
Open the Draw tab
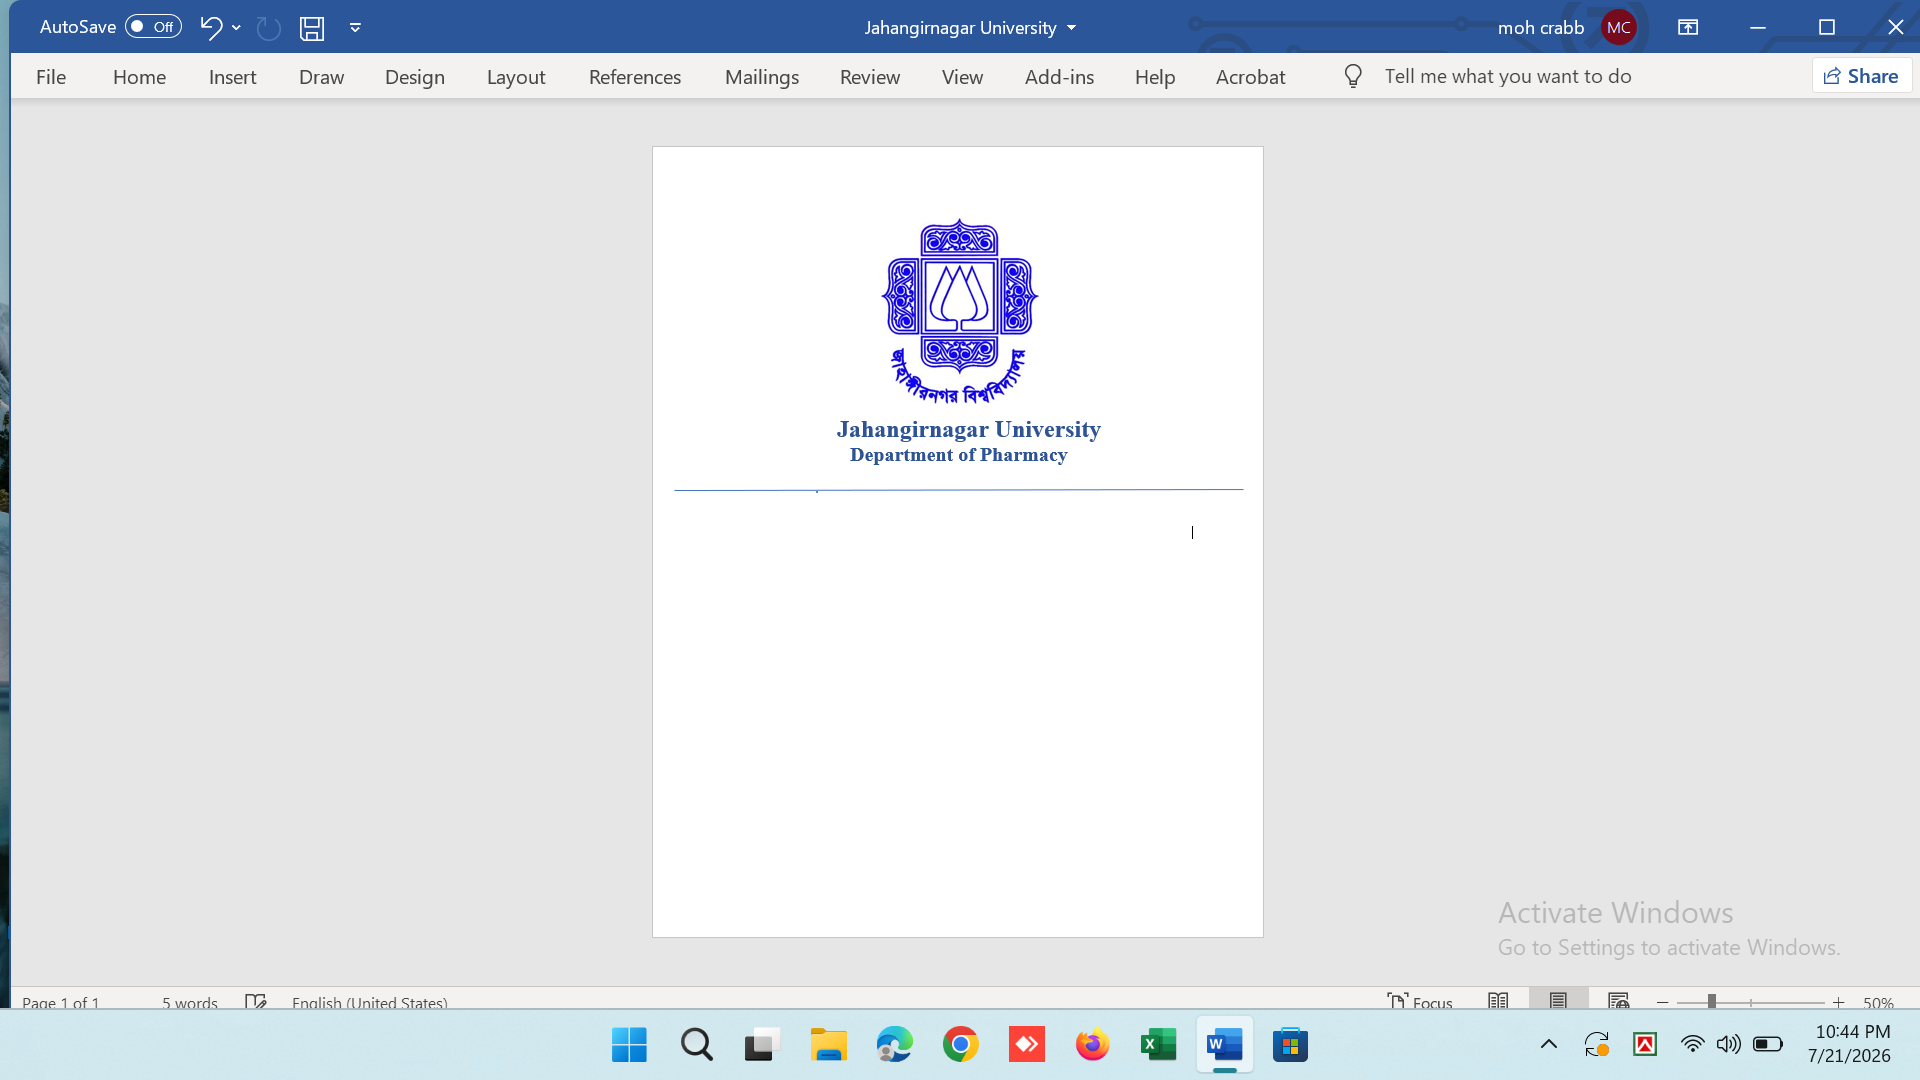click(321, 77)
